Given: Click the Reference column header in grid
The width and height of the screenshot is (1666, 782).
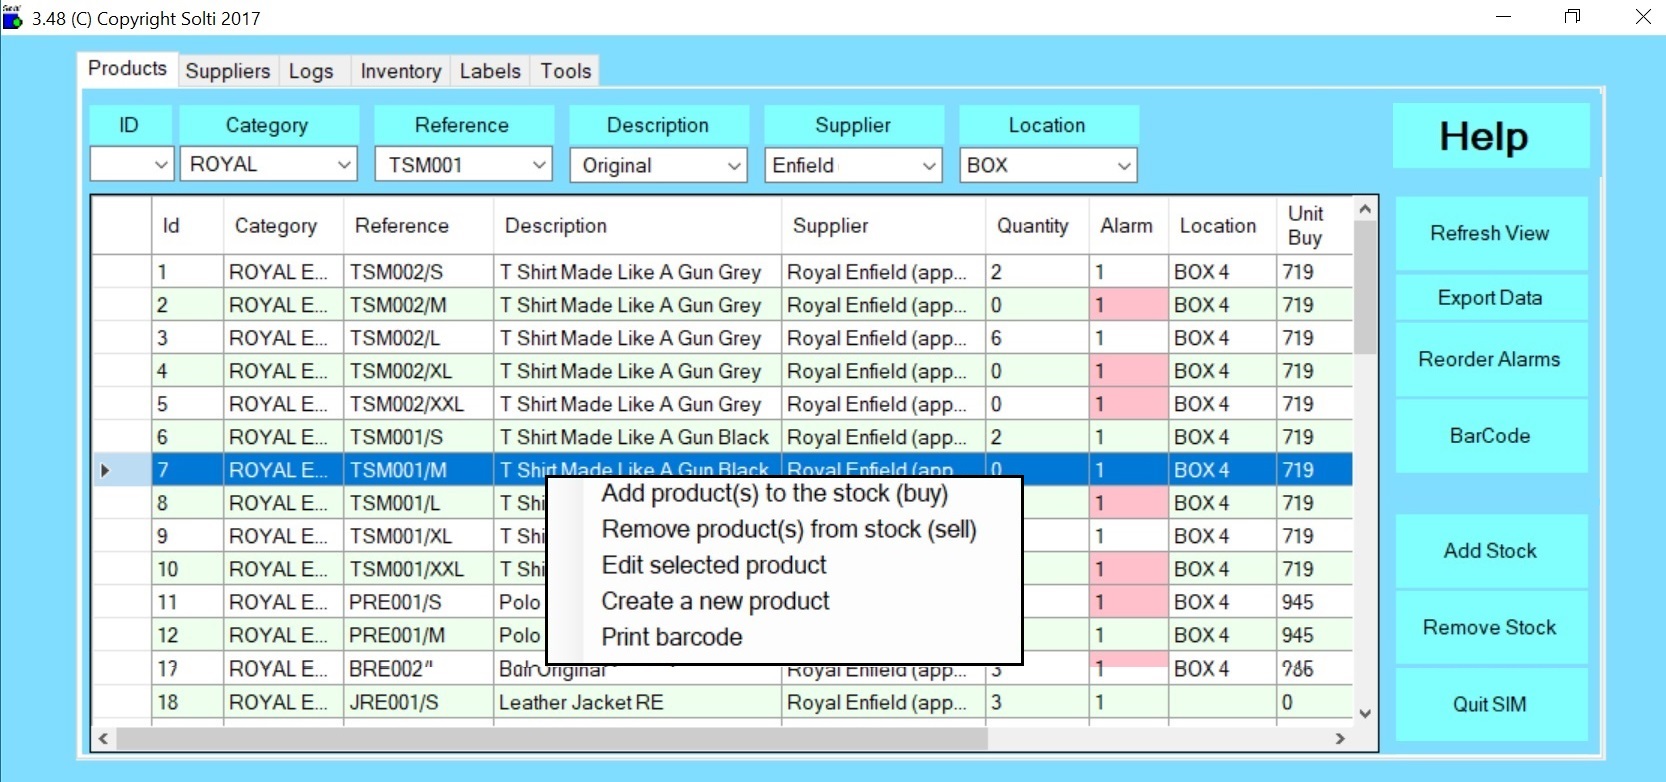Looking at the screenshot, I should pyautogui.click(x=418, y=226).
